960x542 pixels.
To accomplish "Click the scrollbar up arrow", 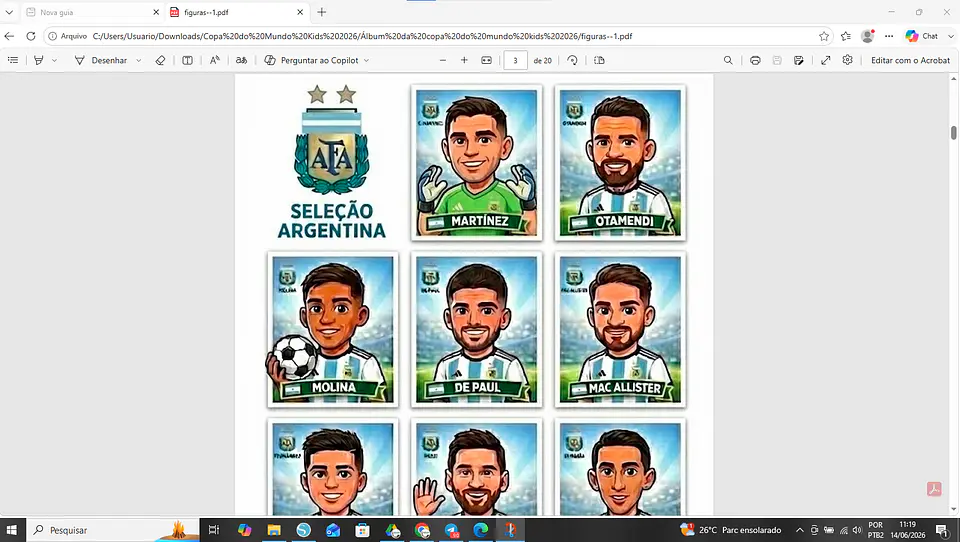I will tap(953, 79).
